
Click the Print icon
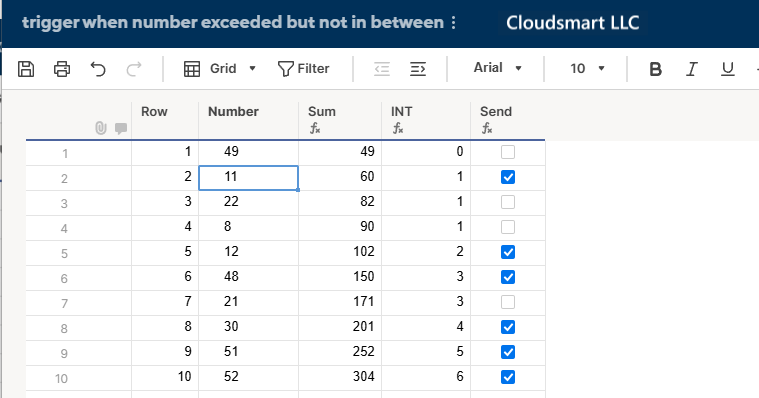point(62,69)
